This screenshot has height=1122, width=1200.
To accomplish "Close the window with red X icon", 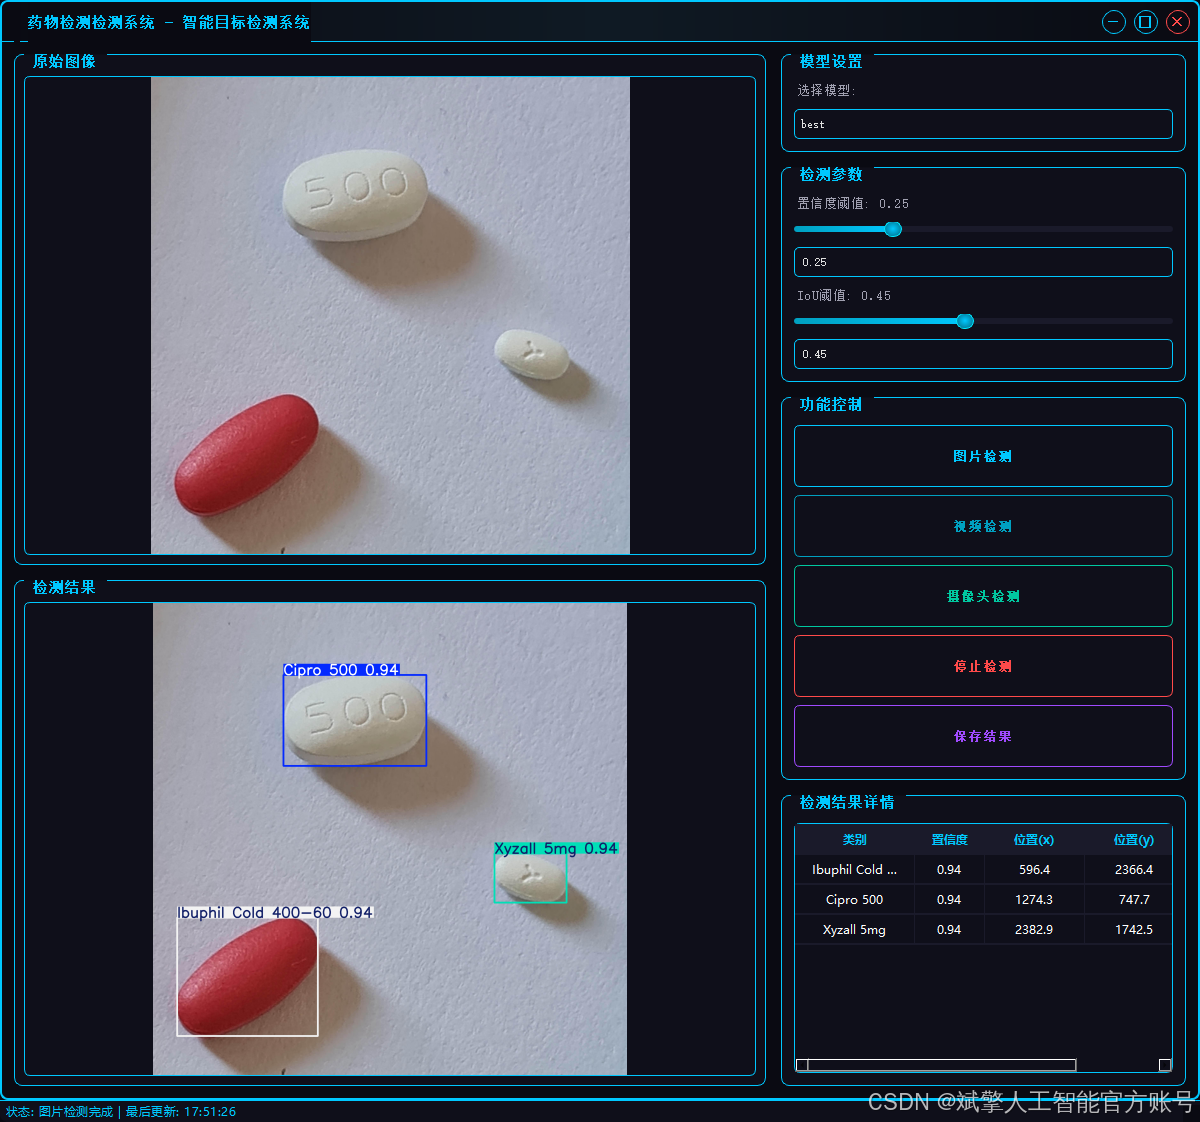I will [1178, 22].
